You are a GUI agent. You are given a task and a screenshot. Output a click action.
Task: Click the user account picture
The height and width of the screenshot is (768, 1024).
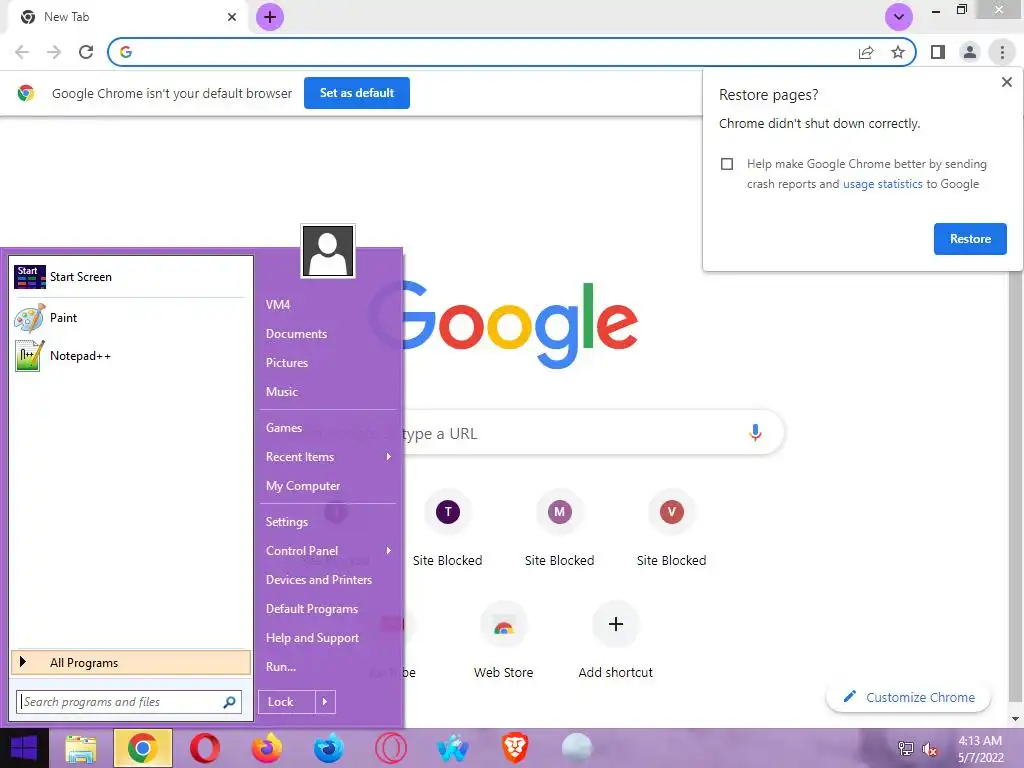click(x=328, y=251)
